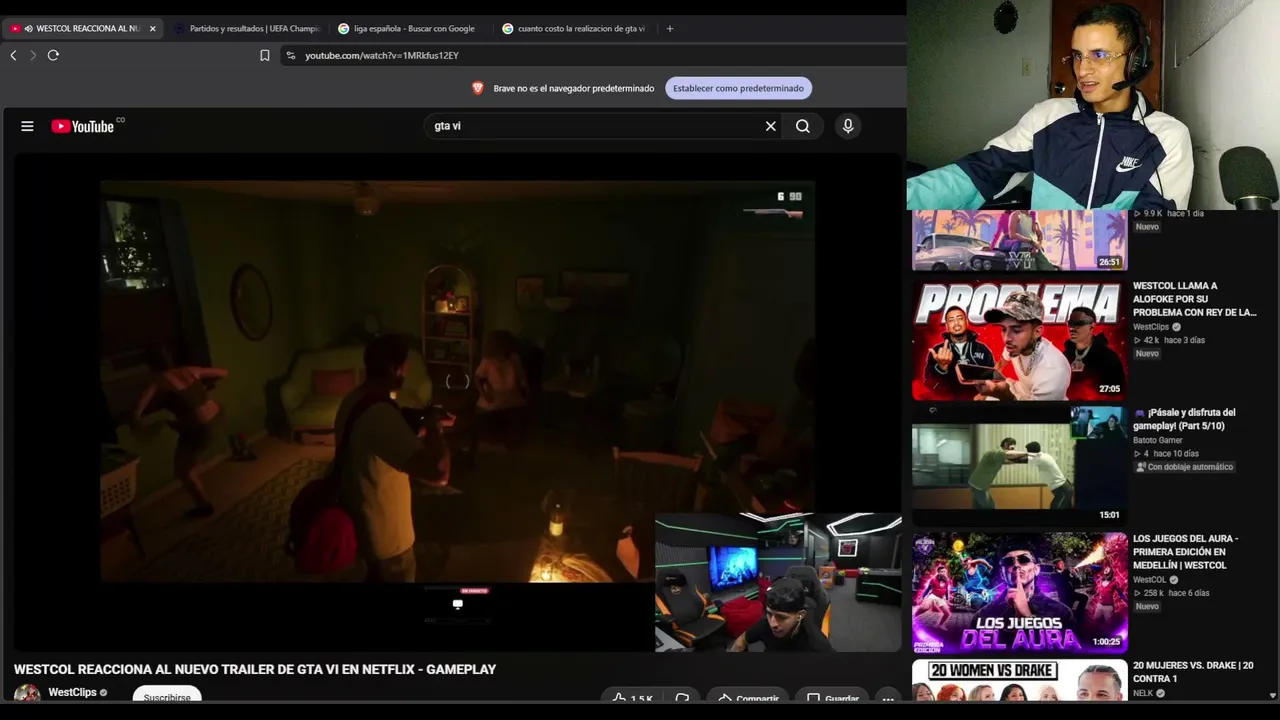
Task: Click 'Con doblaje automático' badge
Action: click(x=1184, y=467)
